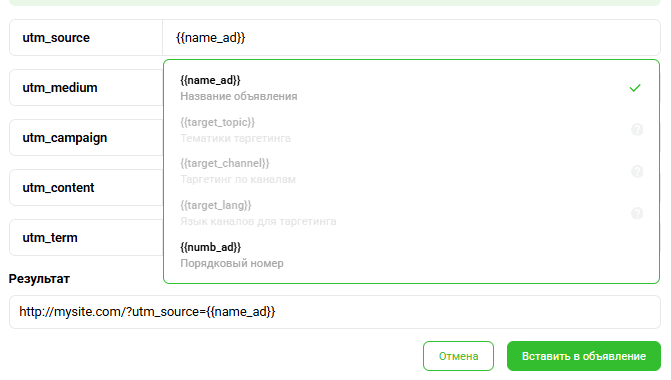Image resolution: width=671 pixels, height=380 pixels.
Task: Click help icon beside {{target_lang}} option
Action: point(637,213)
